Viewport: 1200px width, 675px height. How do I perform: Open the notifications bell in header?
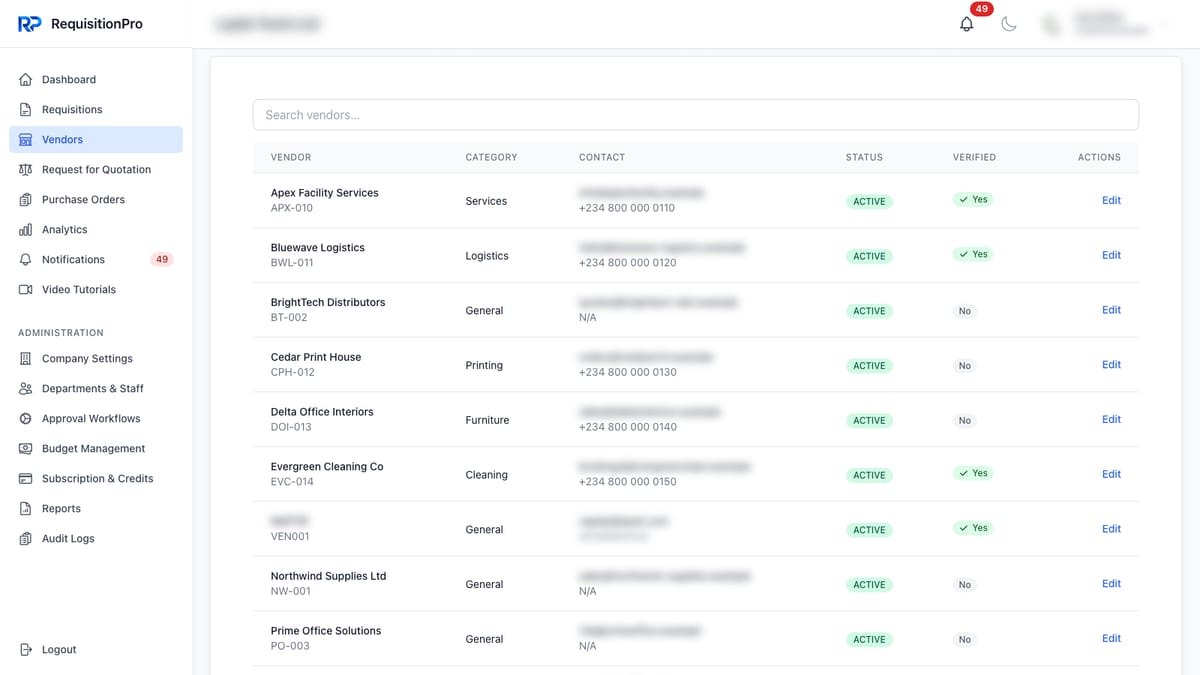(966, 24)
